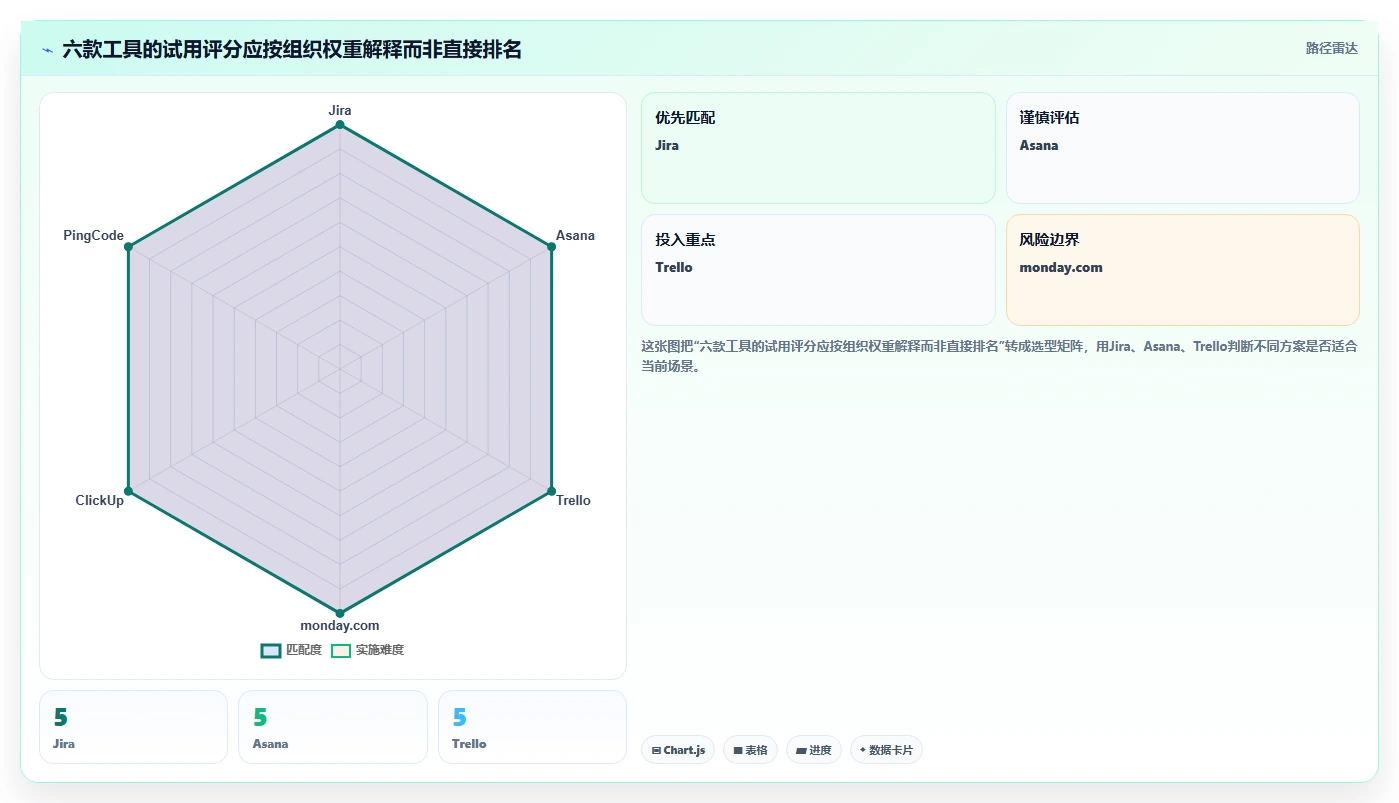
Task: Click the 表格 tag
Action: [750, 750]
